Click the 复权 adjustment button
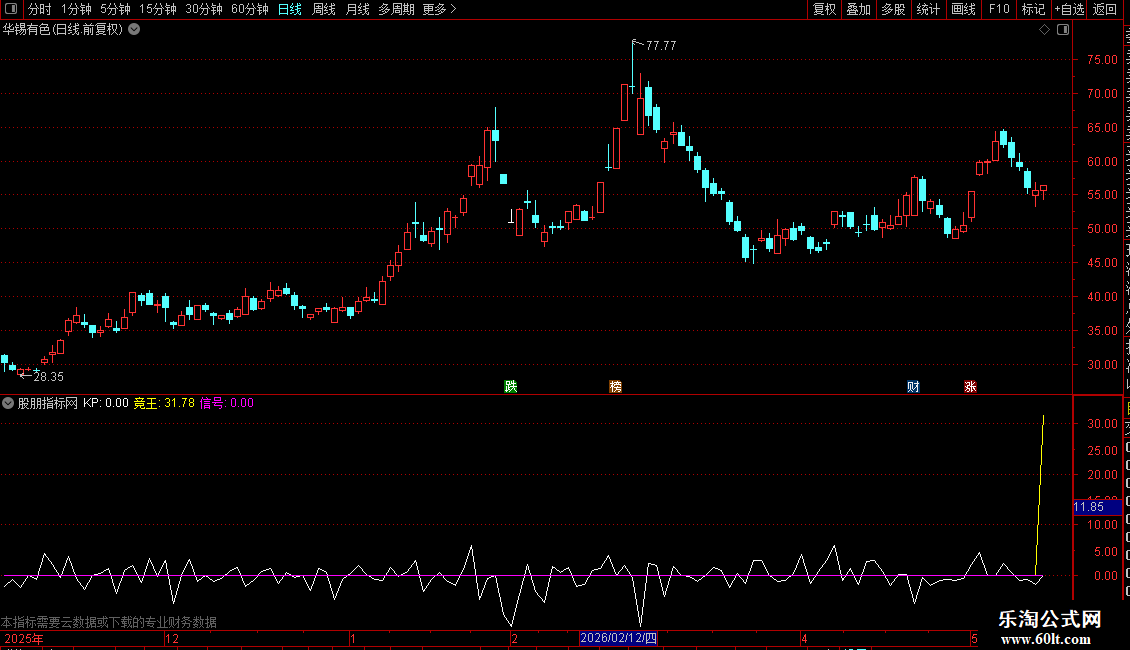This screenshot has height=650, width=1130. point(824,9)
